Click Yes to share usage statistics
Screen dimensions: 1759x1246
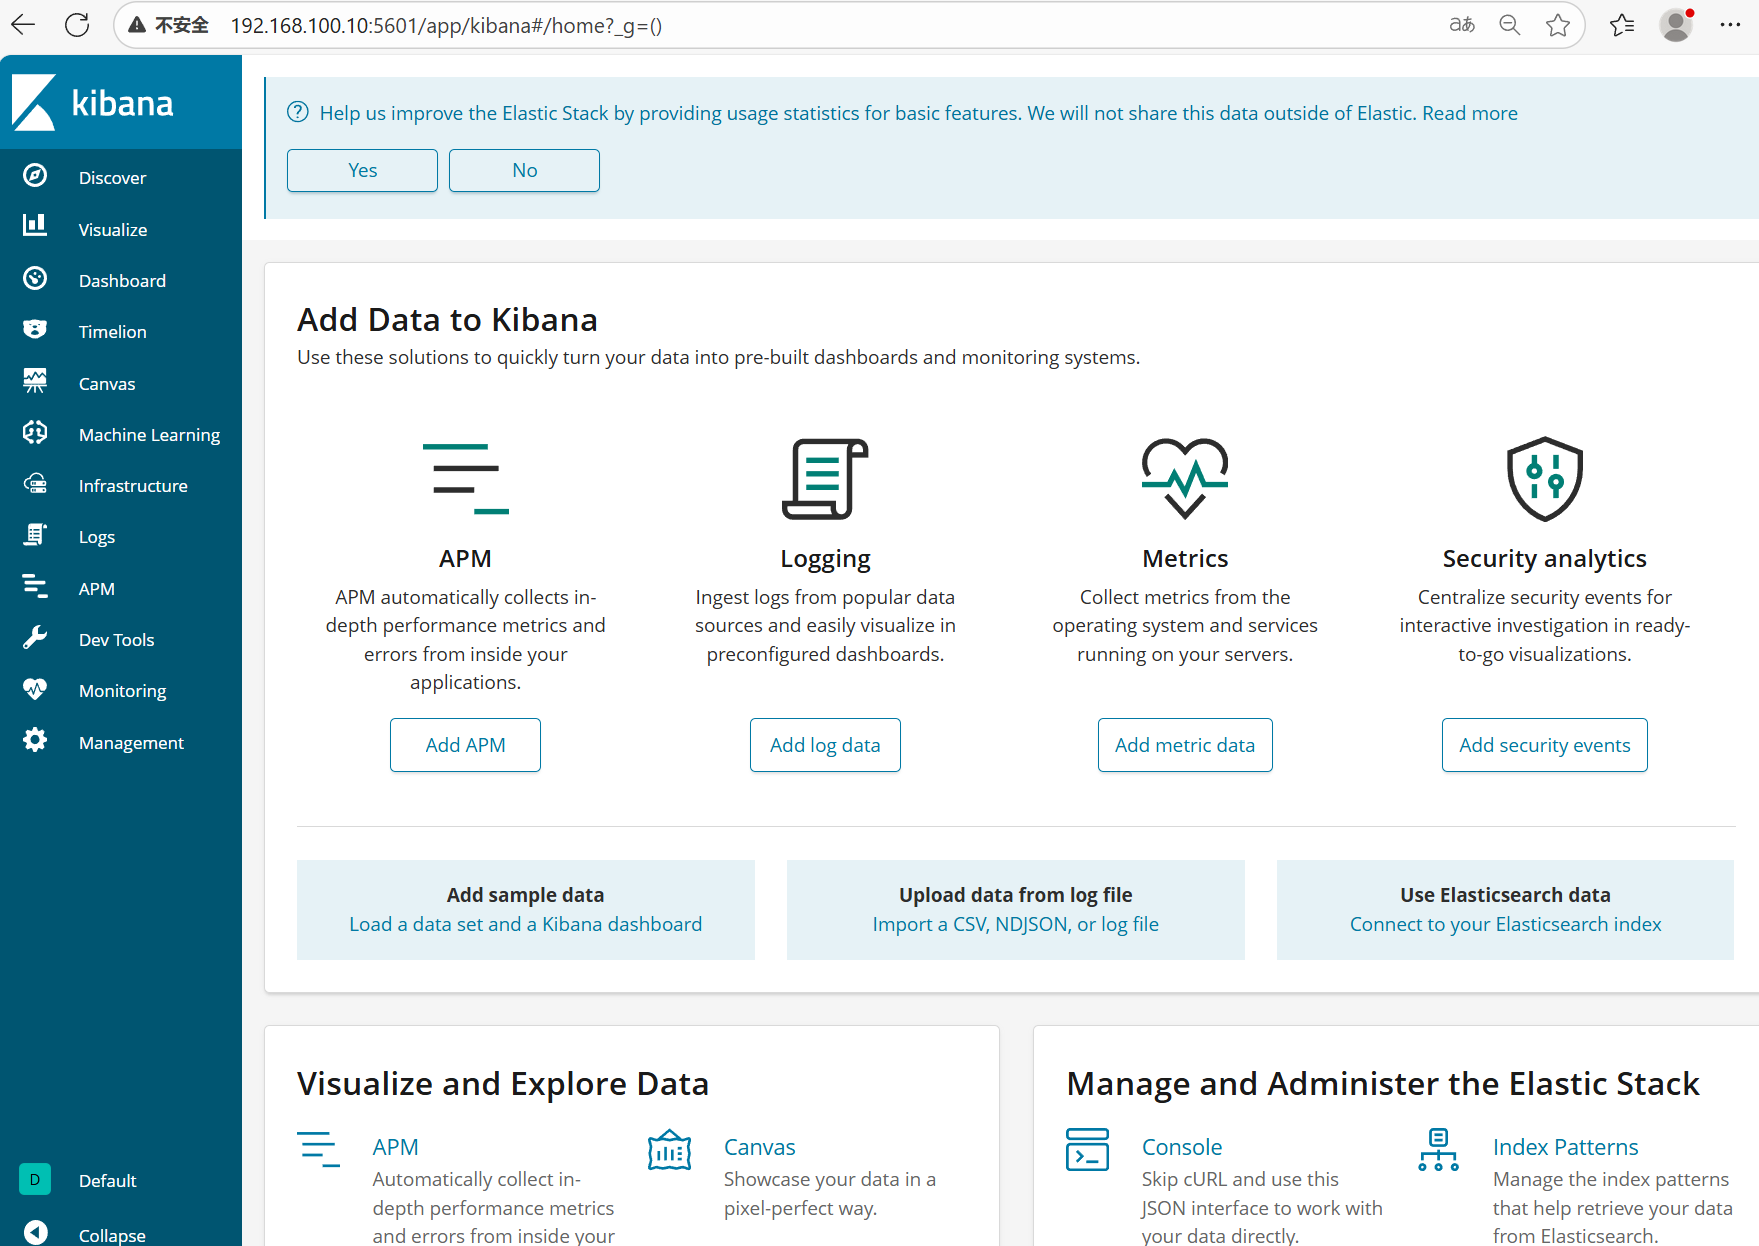(362, 170)
